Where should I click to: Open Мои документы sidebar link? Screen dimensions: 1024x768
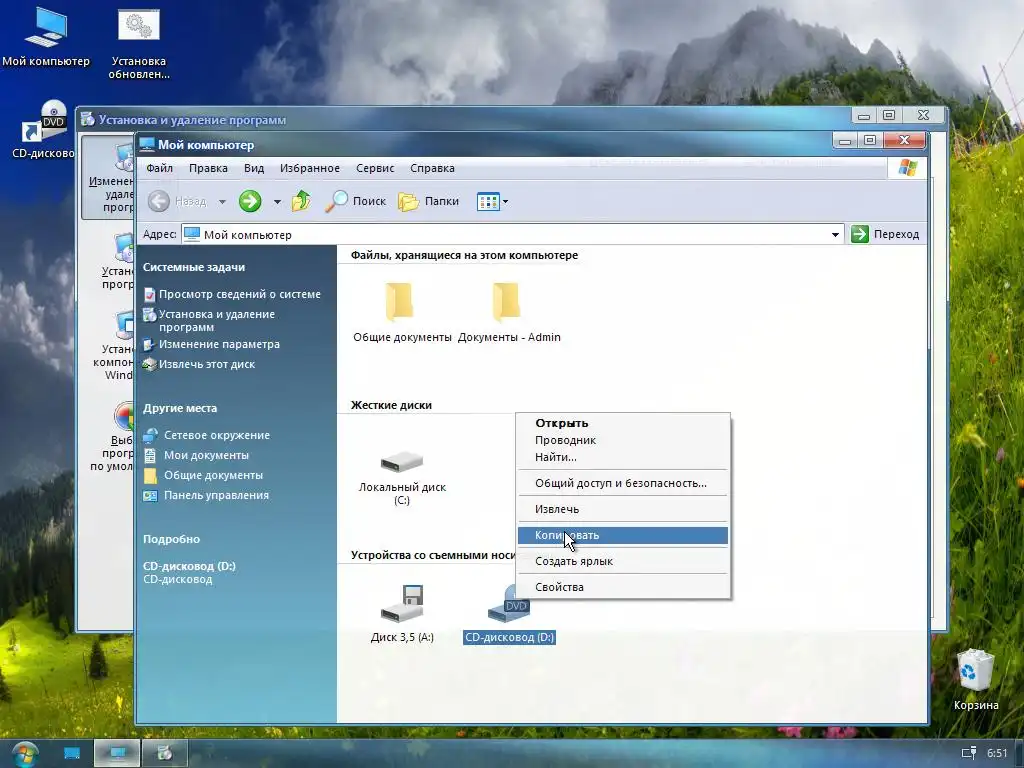[x=206, y=455]
